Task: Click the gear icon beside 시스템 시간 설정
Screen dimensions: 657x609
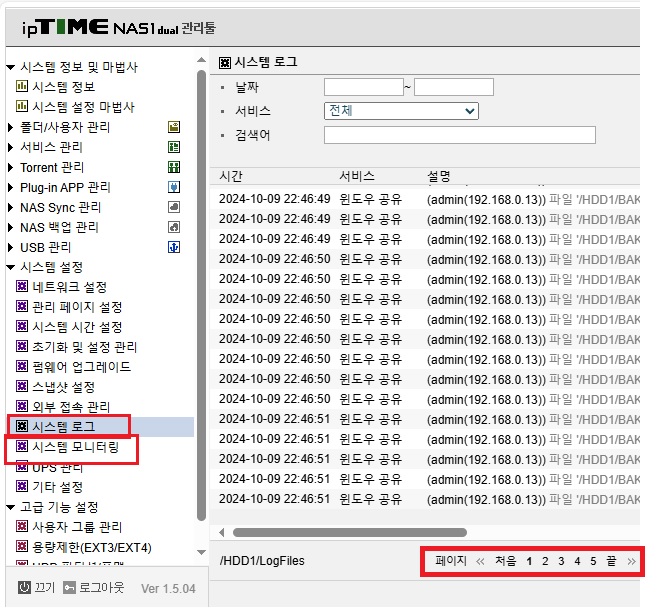Action: click(22, 326)
